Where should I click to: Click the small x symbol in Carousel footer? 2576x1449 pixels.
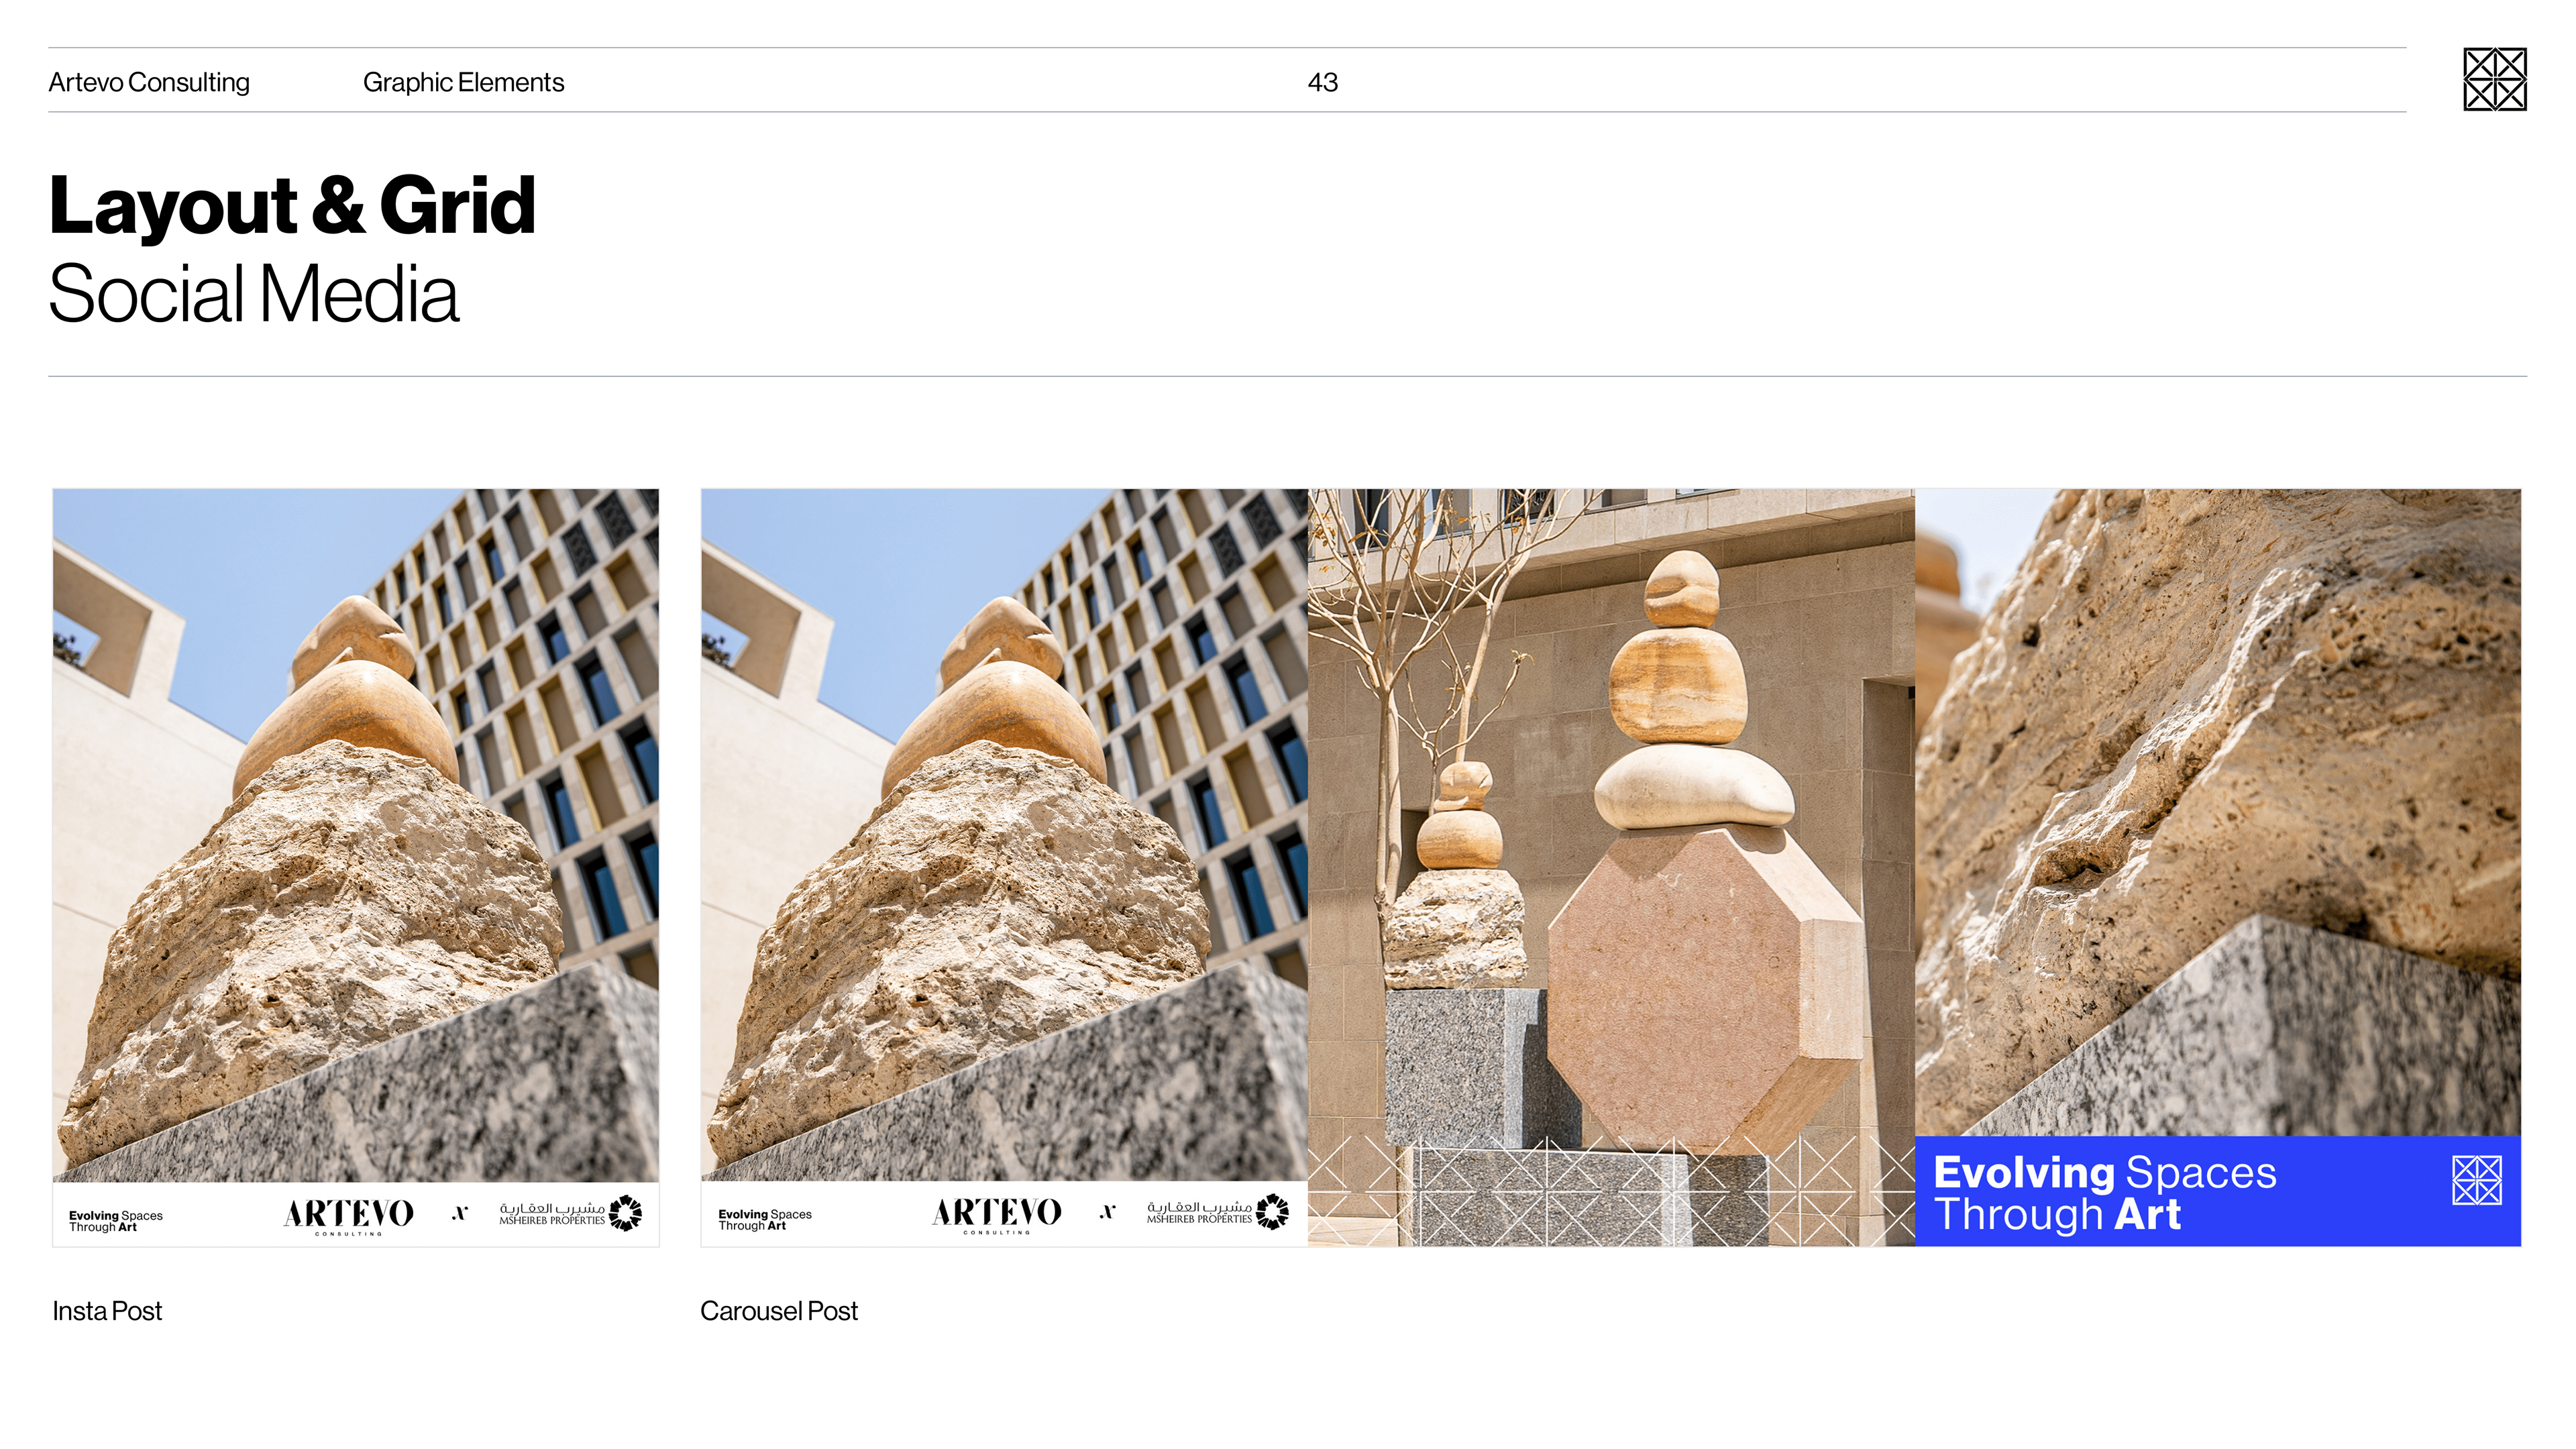[x=1107, y=1212]
